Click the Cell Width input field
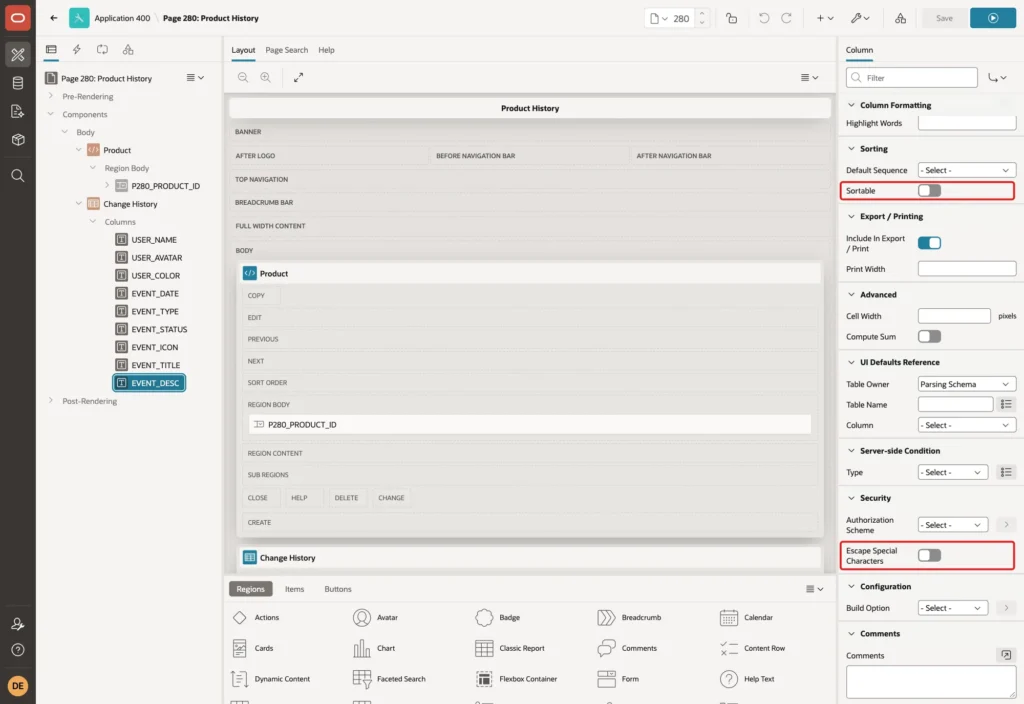1024x704 pixels. [953, 316]
